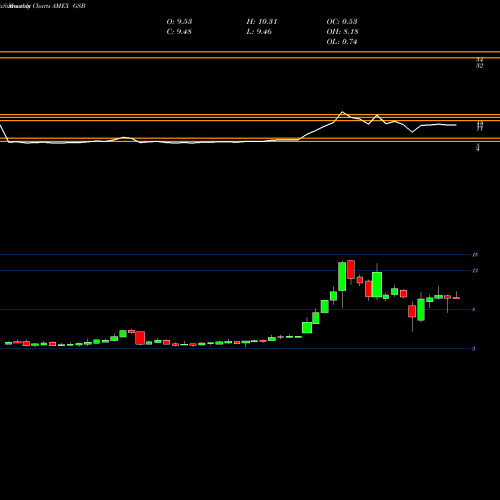Click the 'O: 9.53' open value
Image resolution: width=500 pixels, height=500 pixels.
[179, 22]
